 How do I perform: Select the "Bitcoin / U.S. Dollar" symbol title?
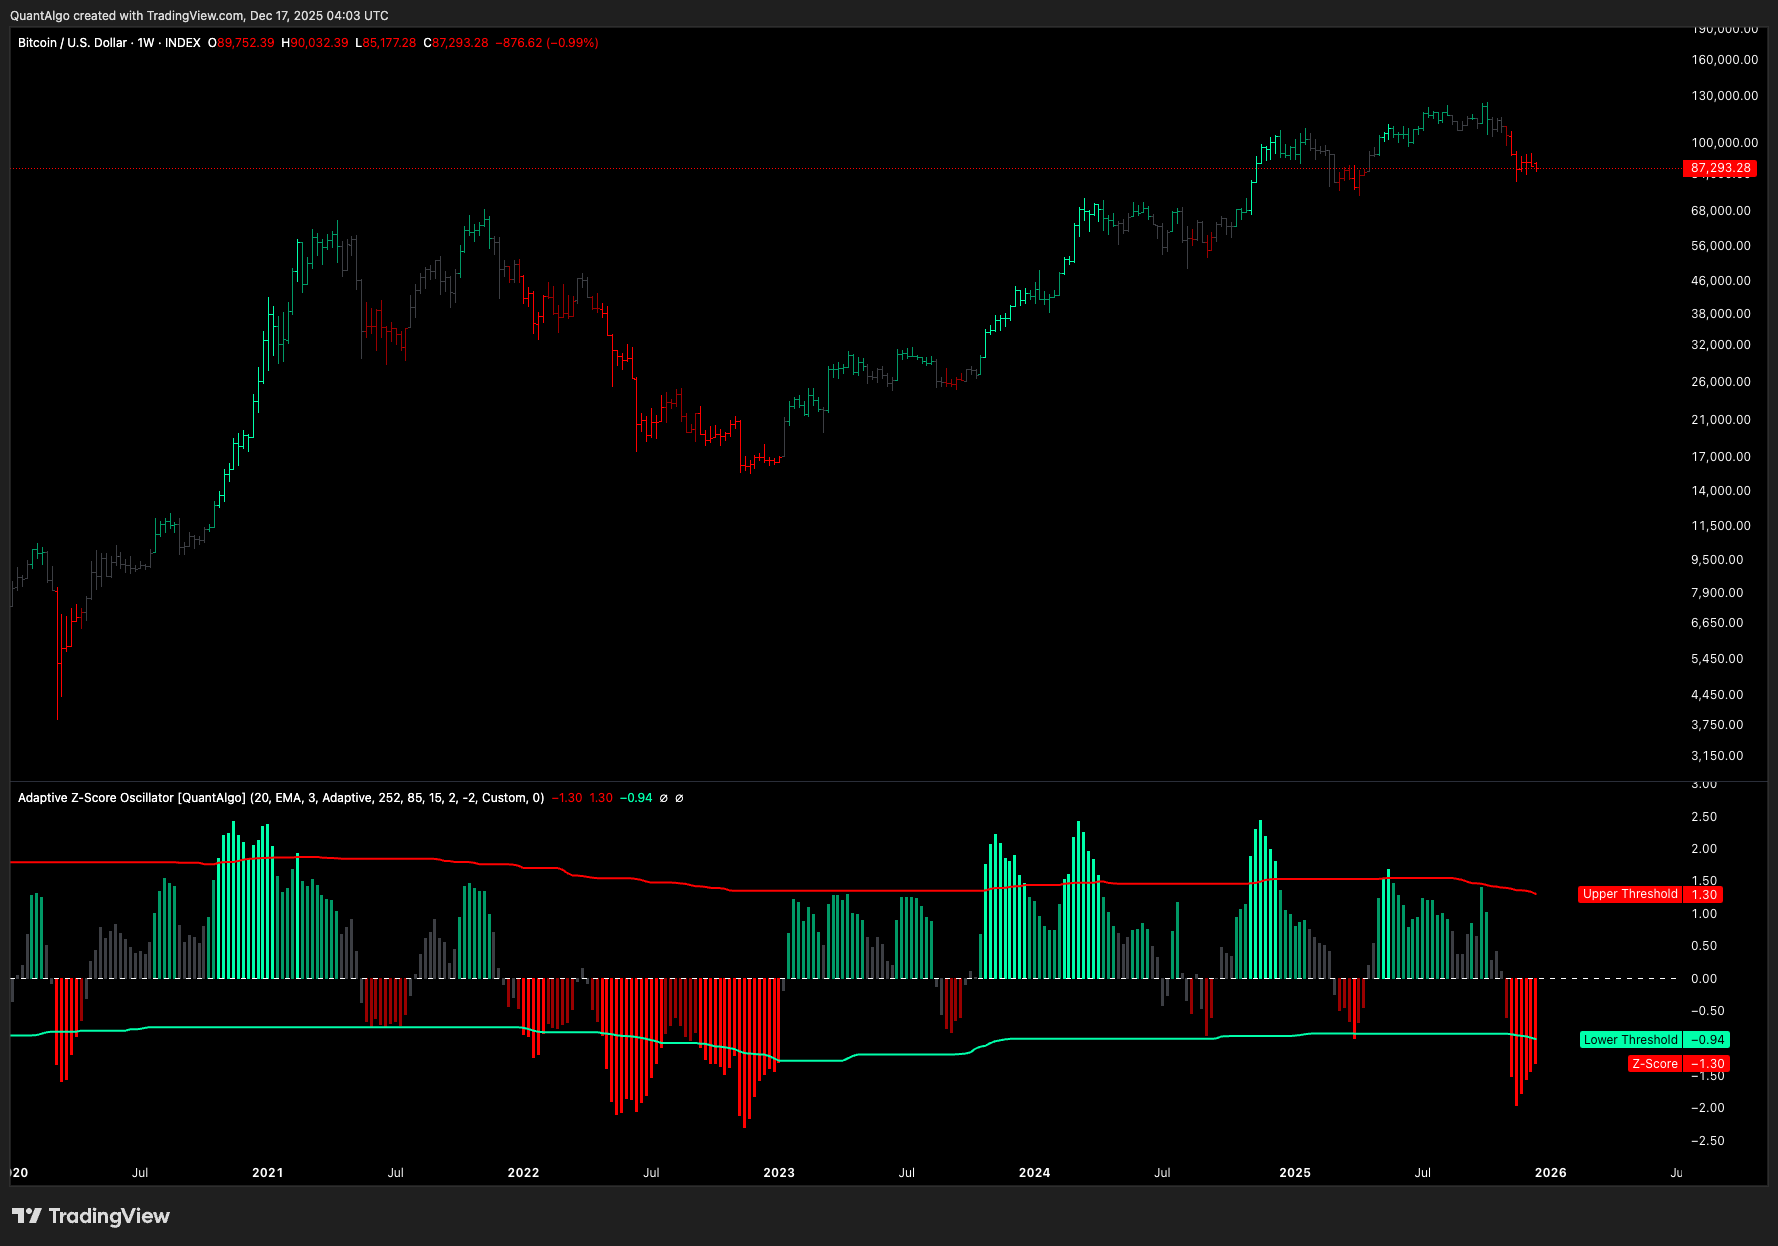tap(72, 43)
